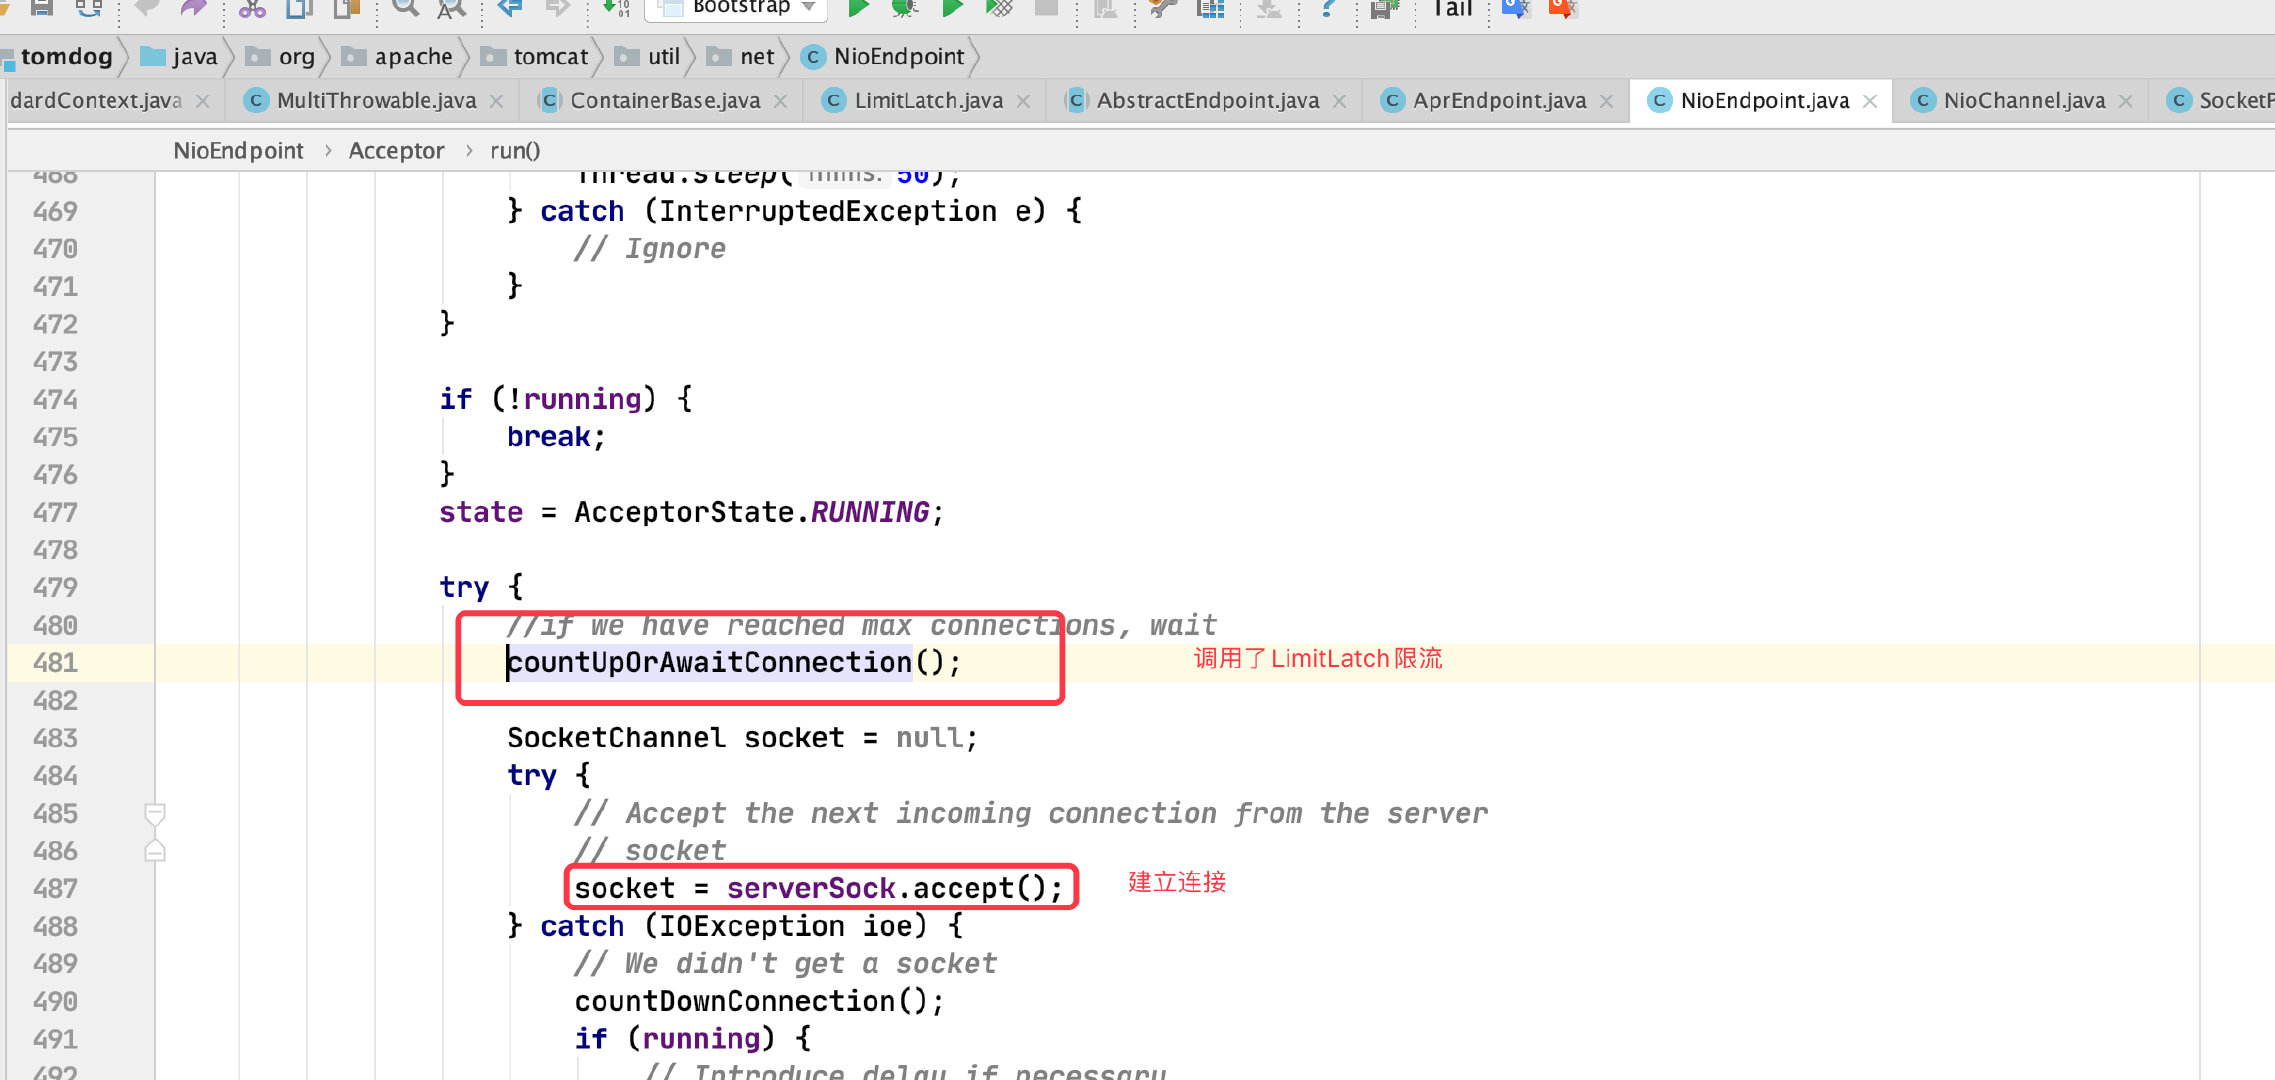2275x1080 pixels.
Task: Click the Find magnifier icon
Action: tap(405, 7)
